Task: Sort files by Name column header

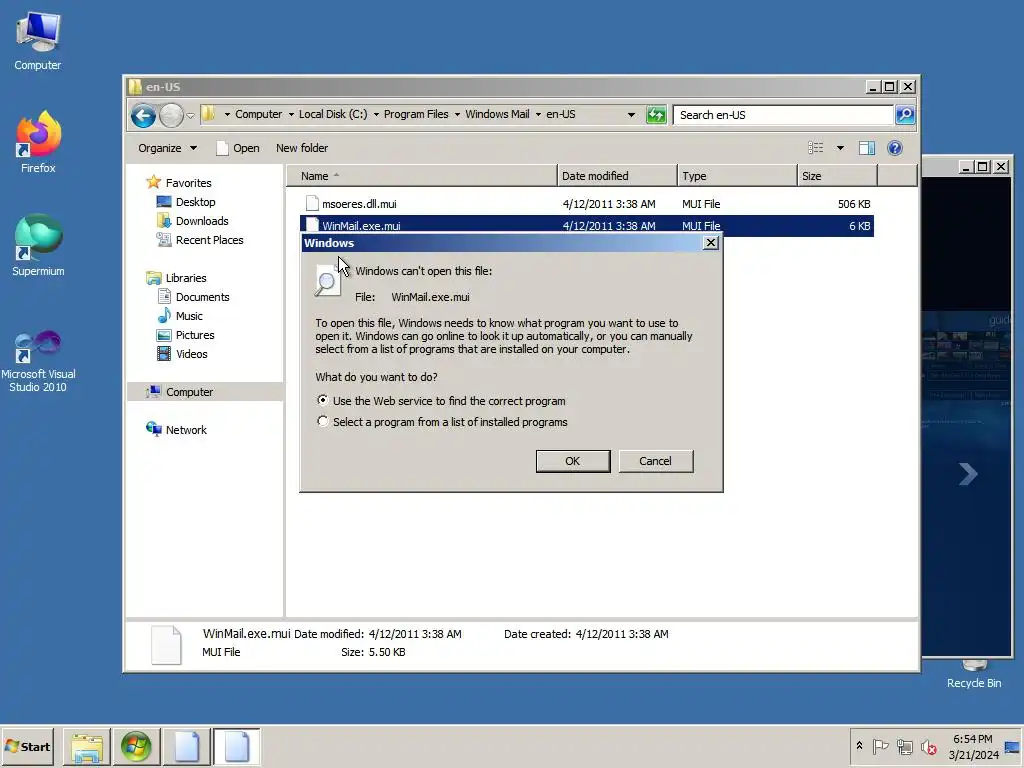Action: pyautogui.click(x=422, y=176)
